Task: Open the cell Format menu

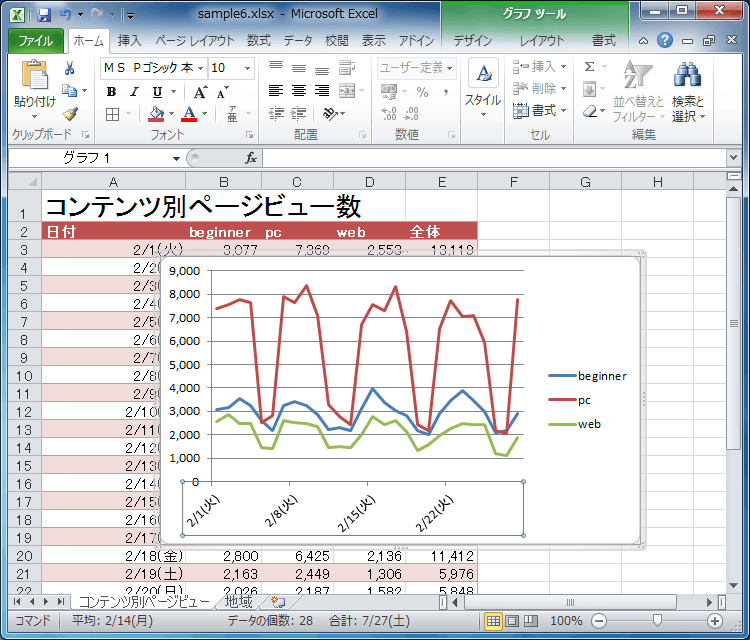Action: 539,111
